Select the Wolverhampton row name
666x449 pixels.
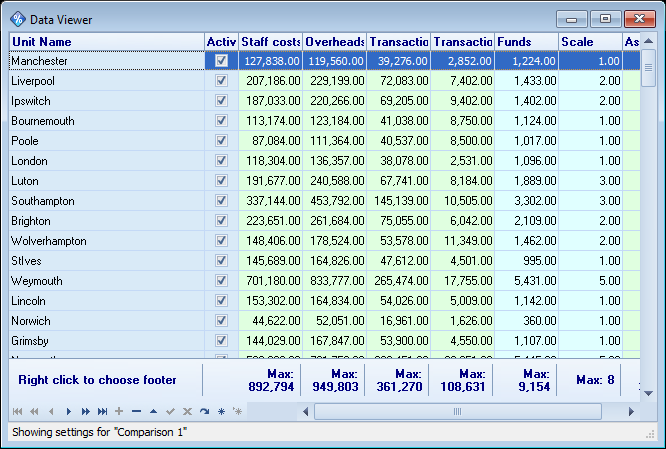point(107,241)
